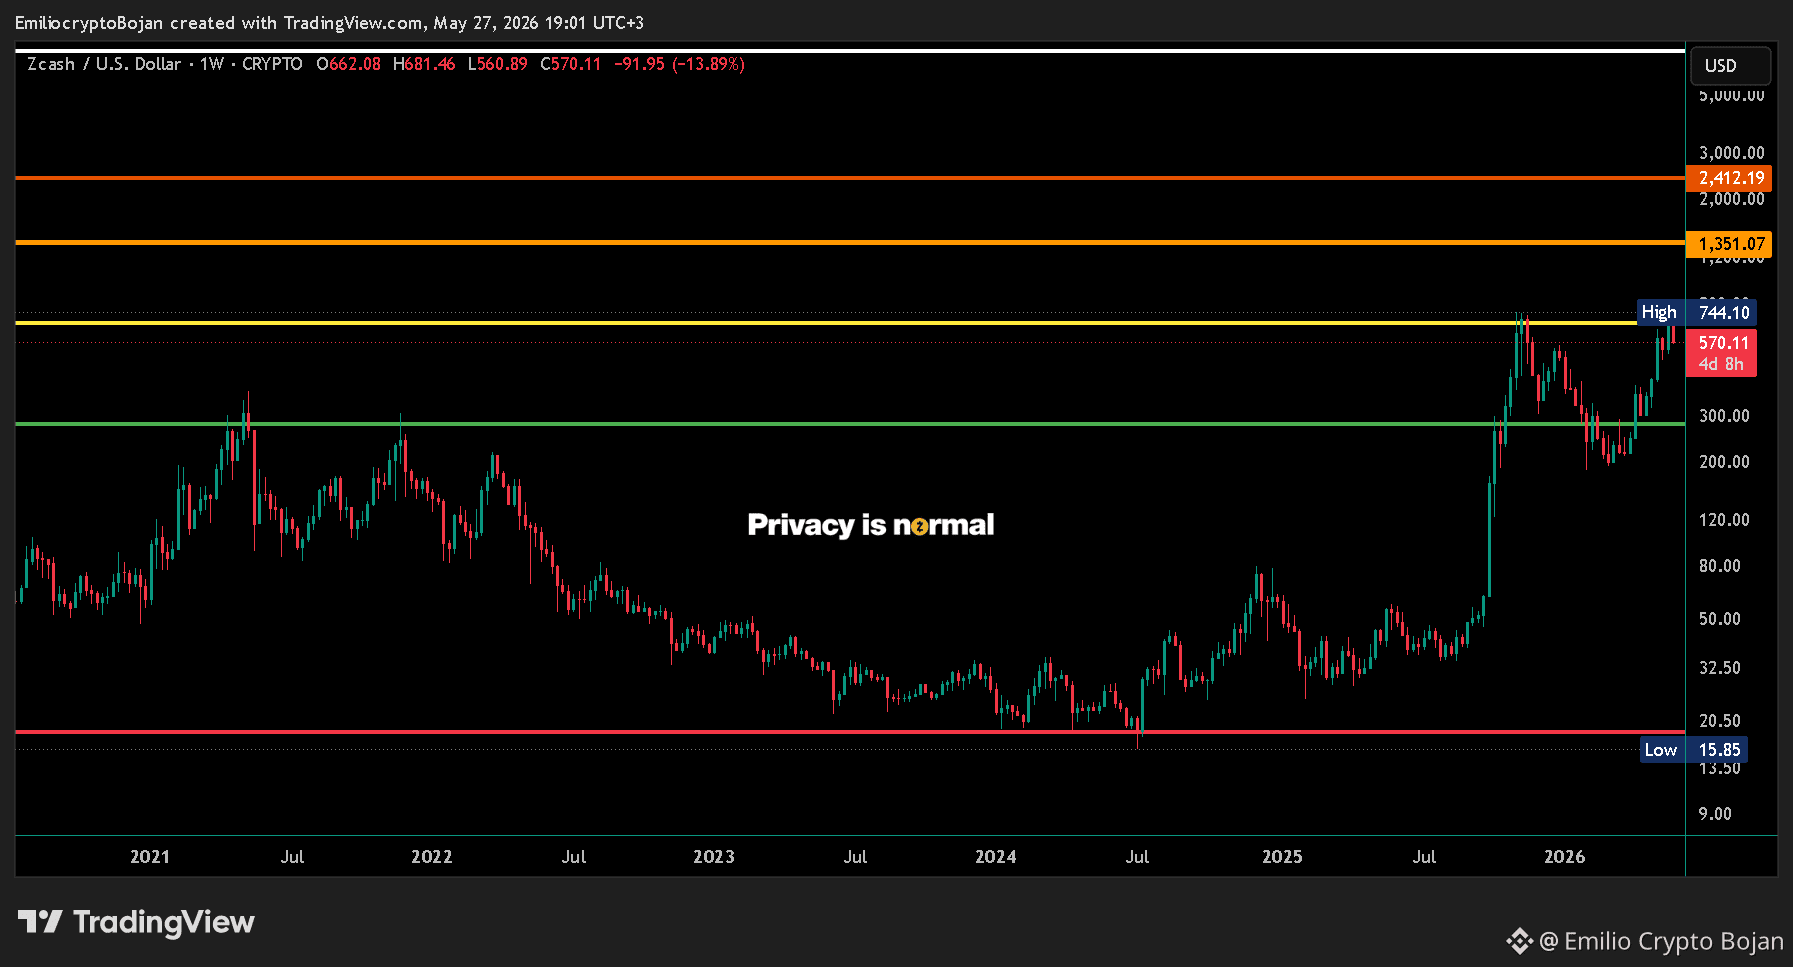Click the Low 15.85 price tag

1694,750
